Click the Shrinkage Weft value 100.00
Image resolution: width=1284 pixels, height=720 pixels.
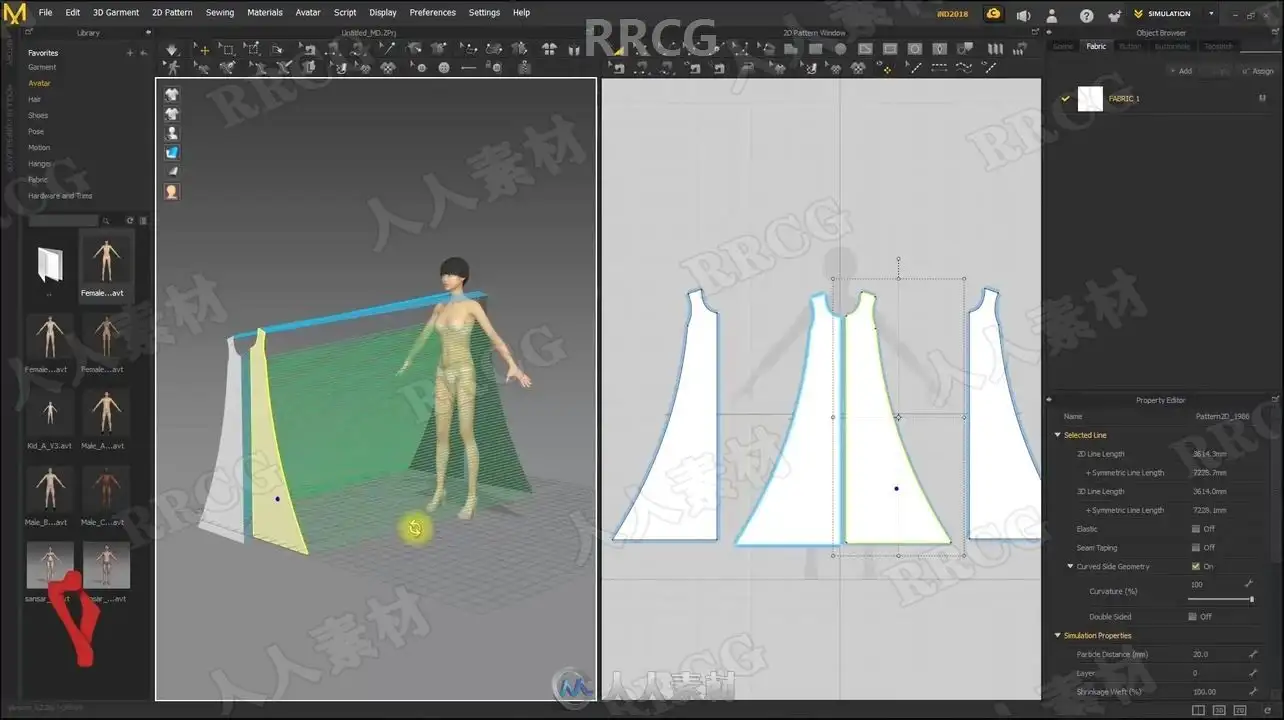coord(1204,691)
